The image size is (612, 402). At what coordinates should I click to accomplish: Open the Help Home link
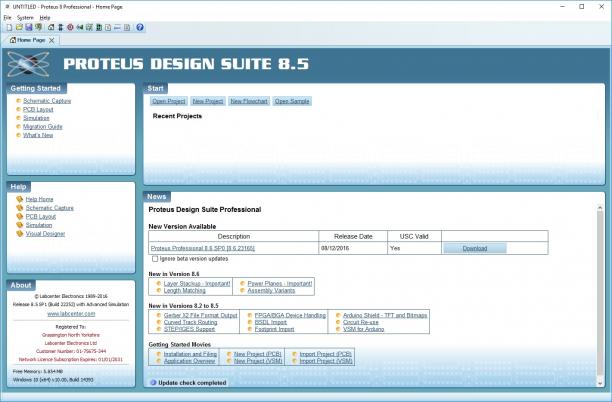click(x=39, y=199)
